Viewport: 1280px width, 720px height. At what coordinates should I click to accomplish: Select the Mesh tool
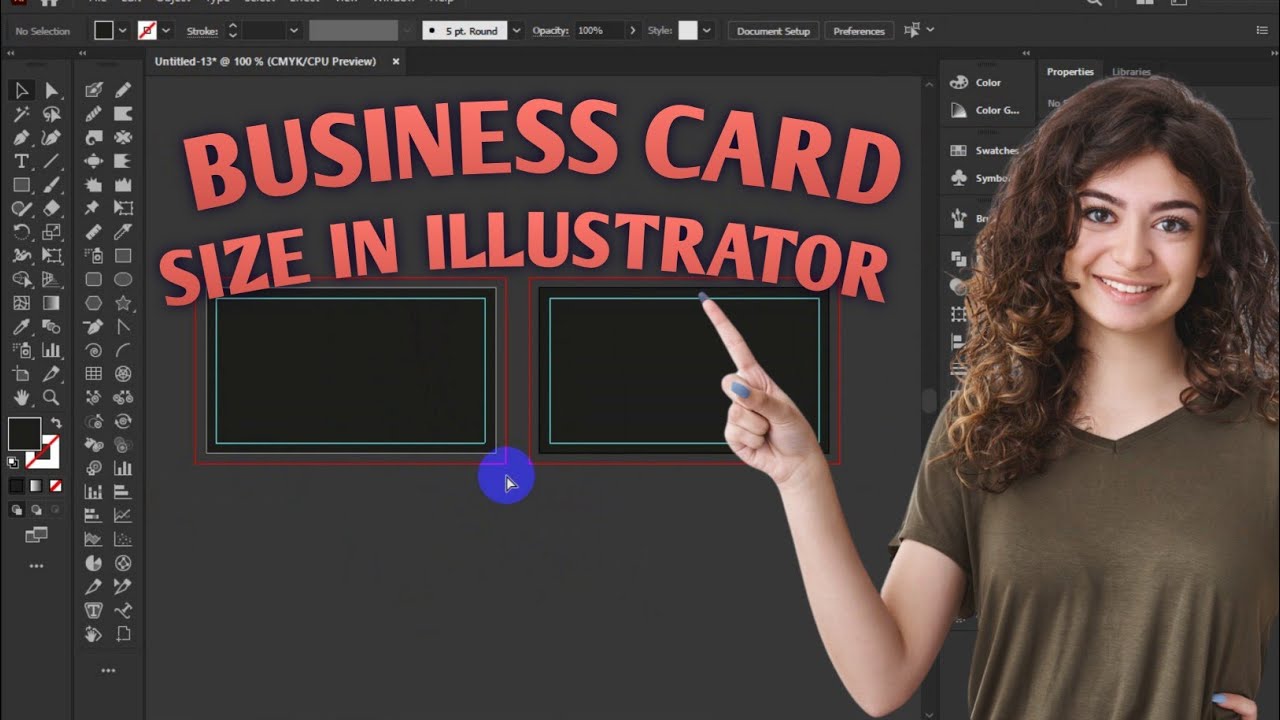pyautogui.click(x=21, y=303)
